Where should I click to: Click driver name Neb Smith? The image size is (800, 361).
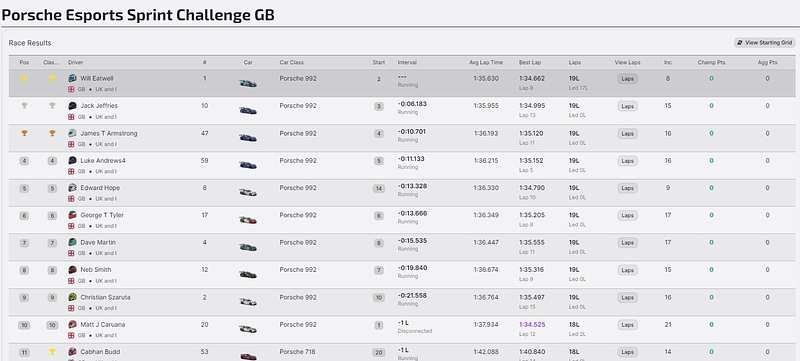pos(95,270)
